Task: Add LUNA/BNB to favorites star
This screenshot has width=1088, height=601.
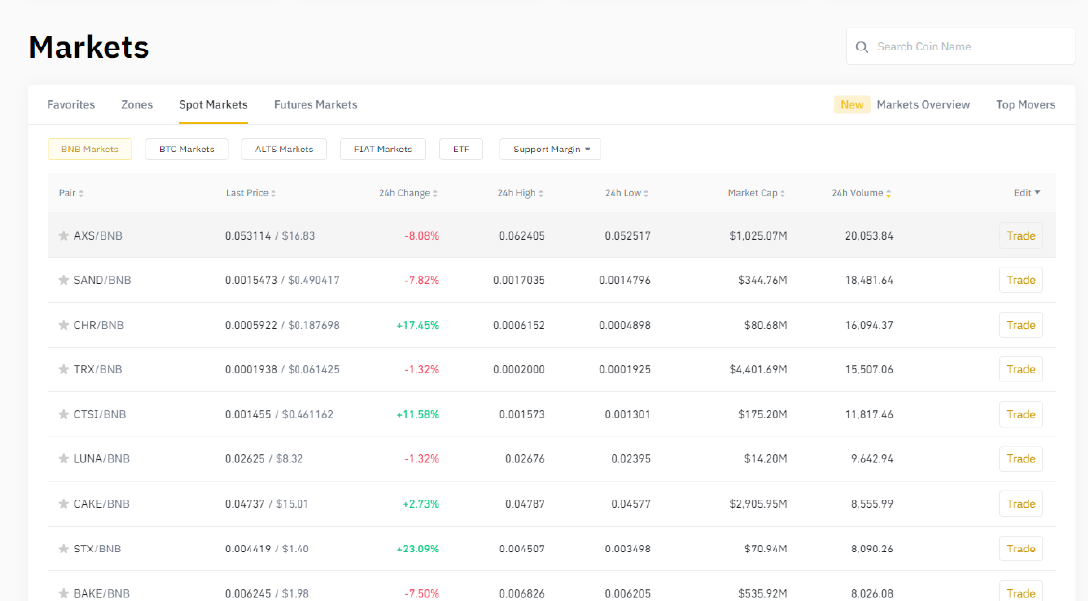Action: [63, 459]
